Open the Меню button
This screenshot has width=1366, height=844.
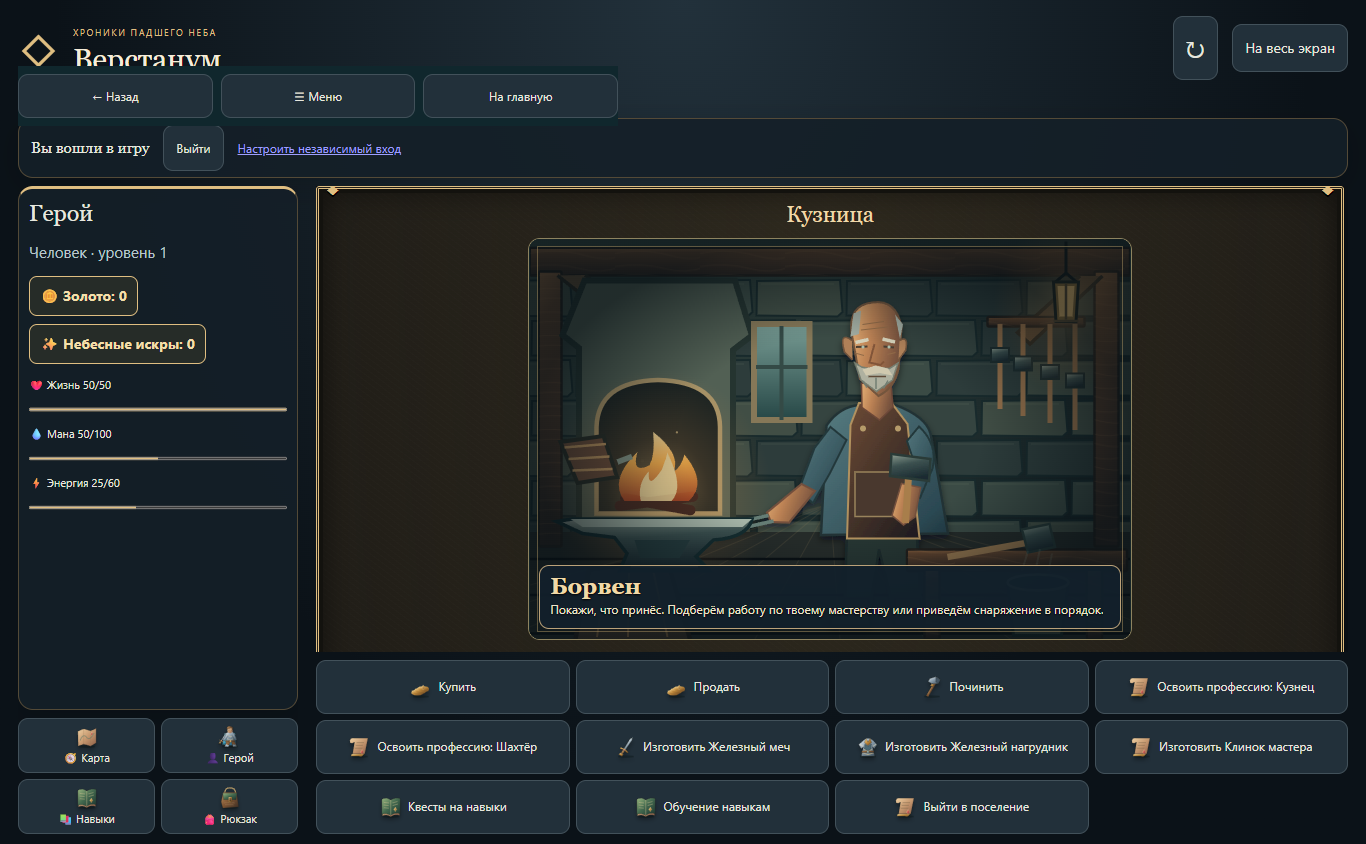point(318,96)
